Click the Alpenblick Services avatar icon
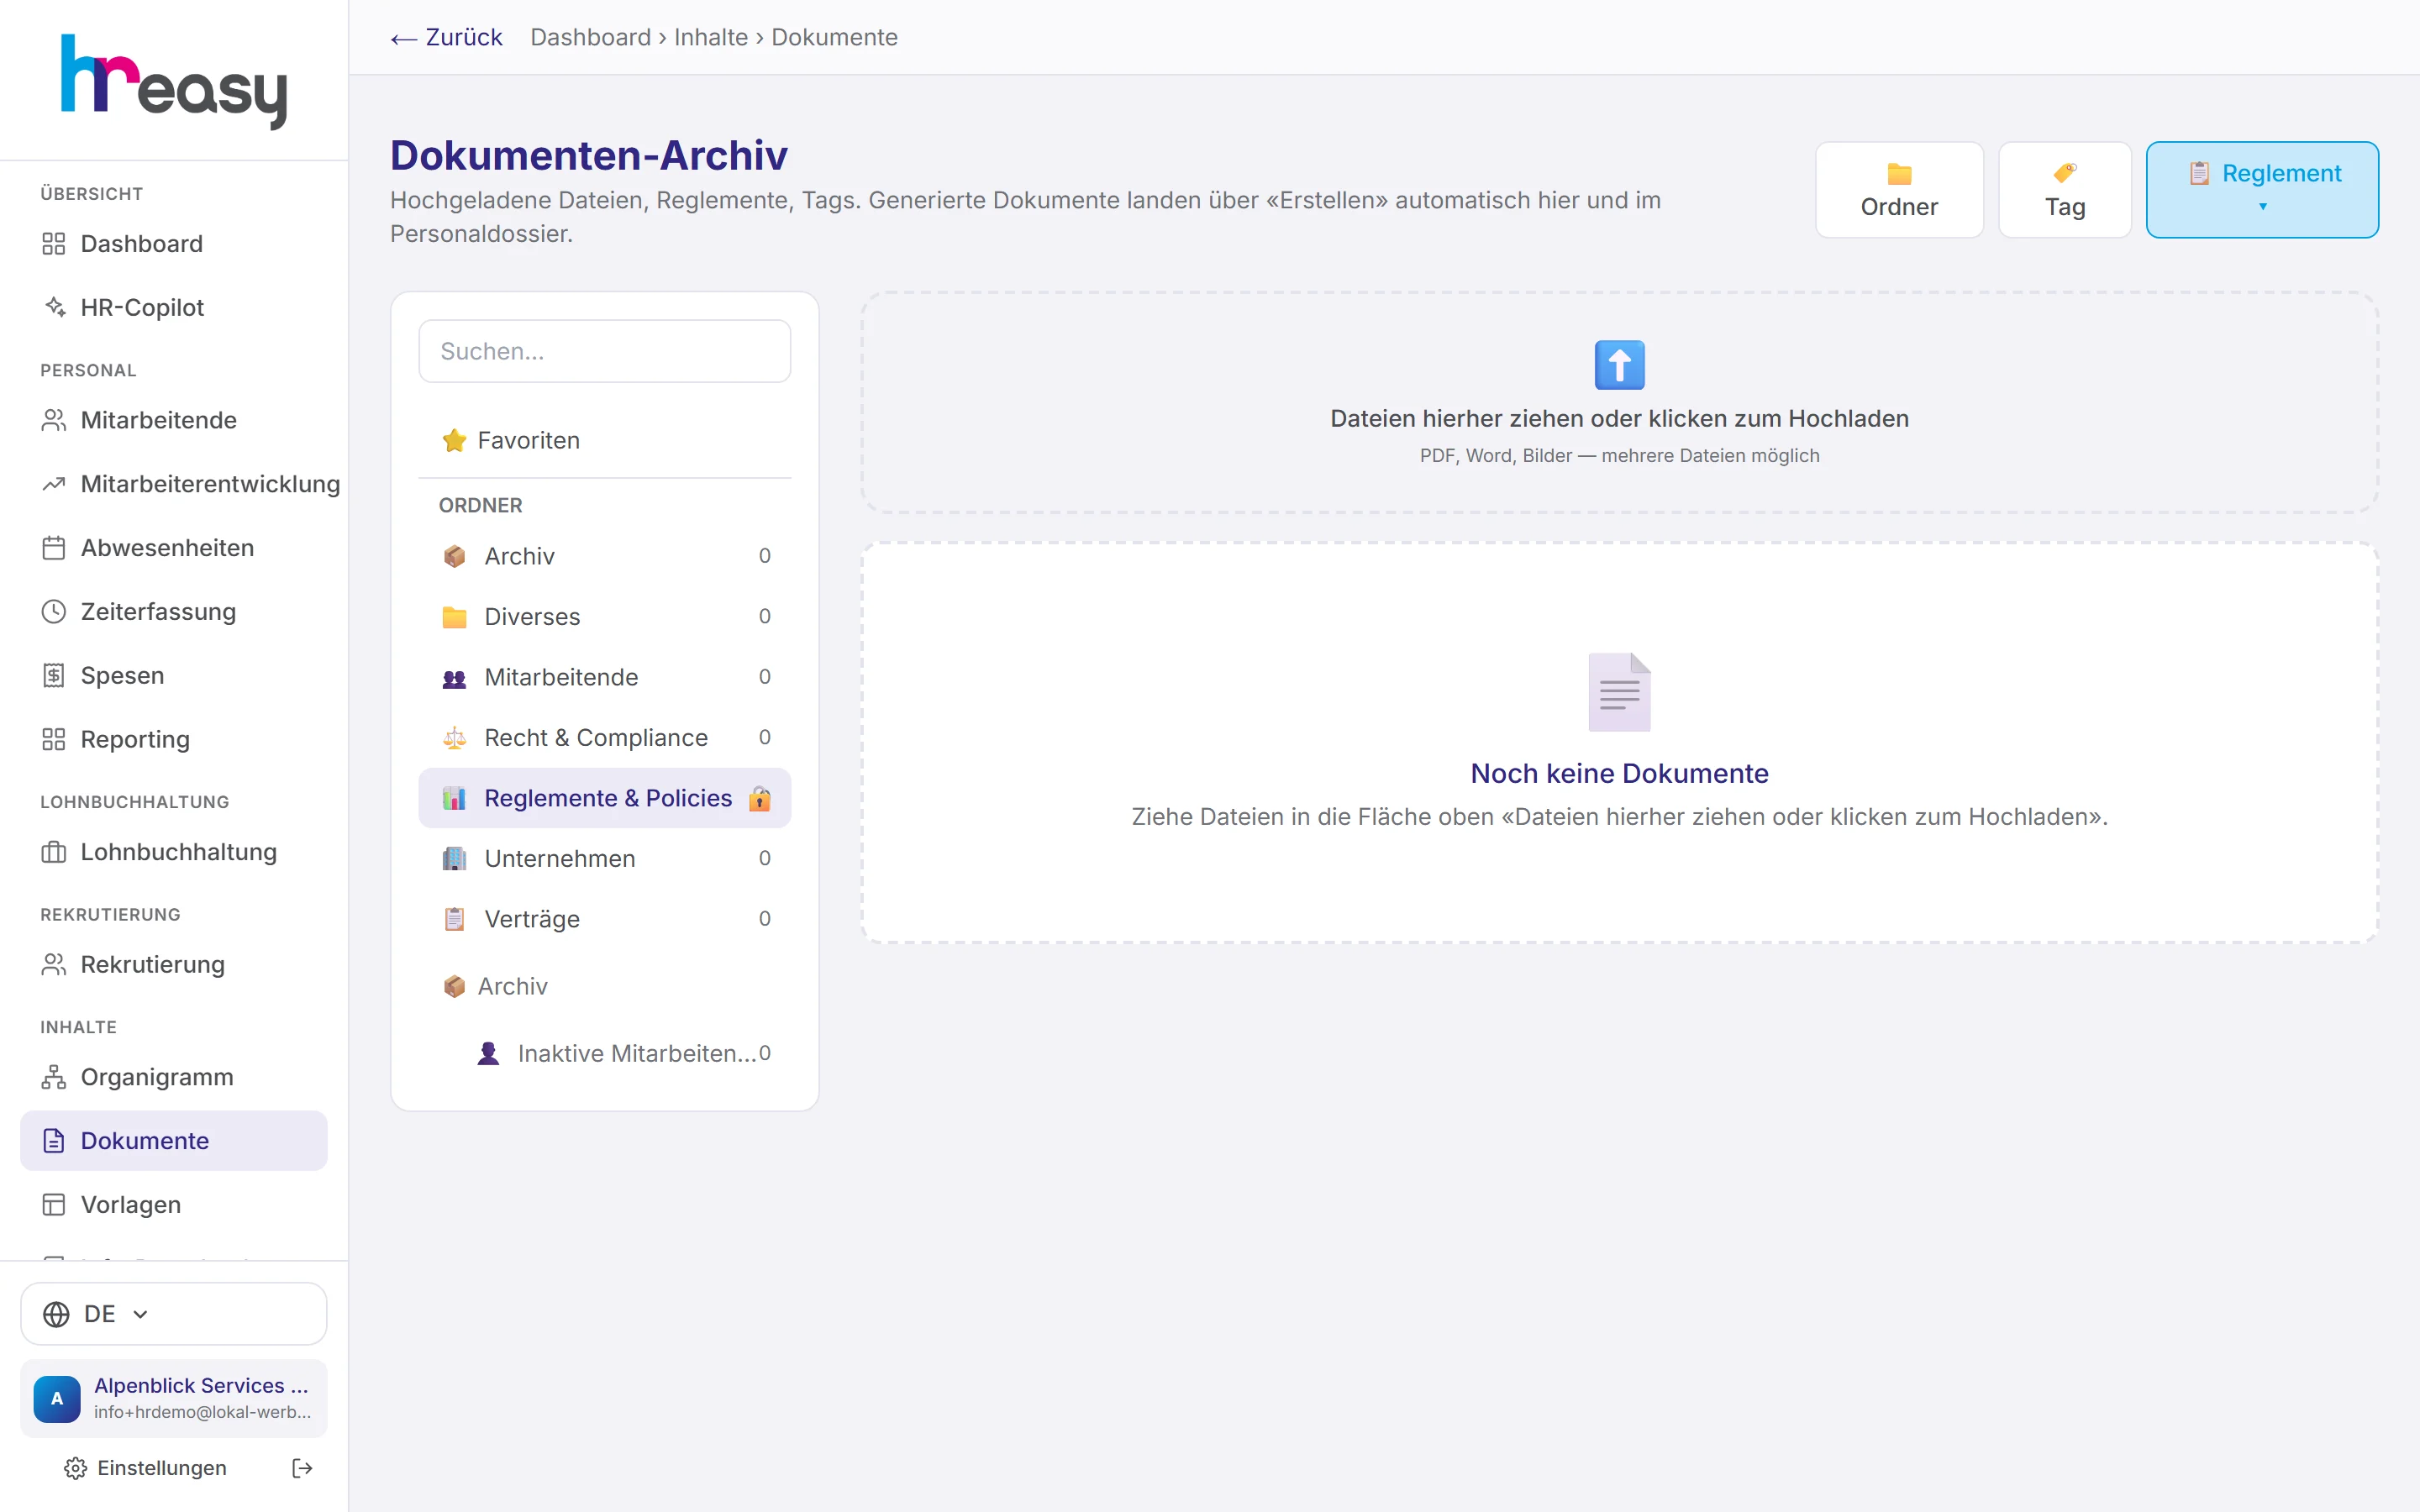2420x1512 pixels. [x=57, y=1398]
